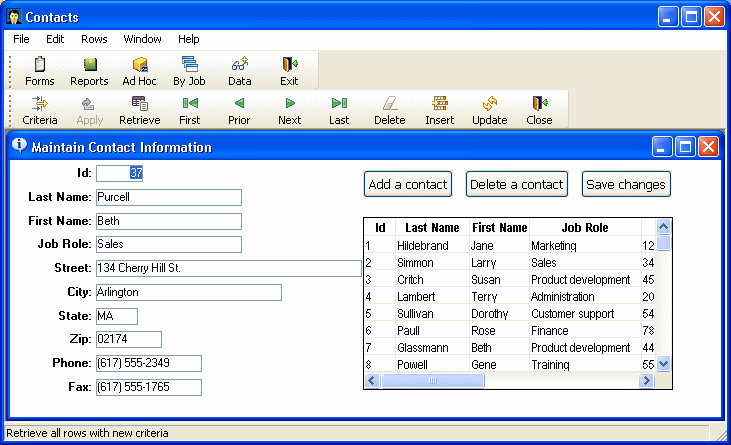Select the Sullivan row in table
Viewport: 731px width, 445px height.
(x=510, y=314)
